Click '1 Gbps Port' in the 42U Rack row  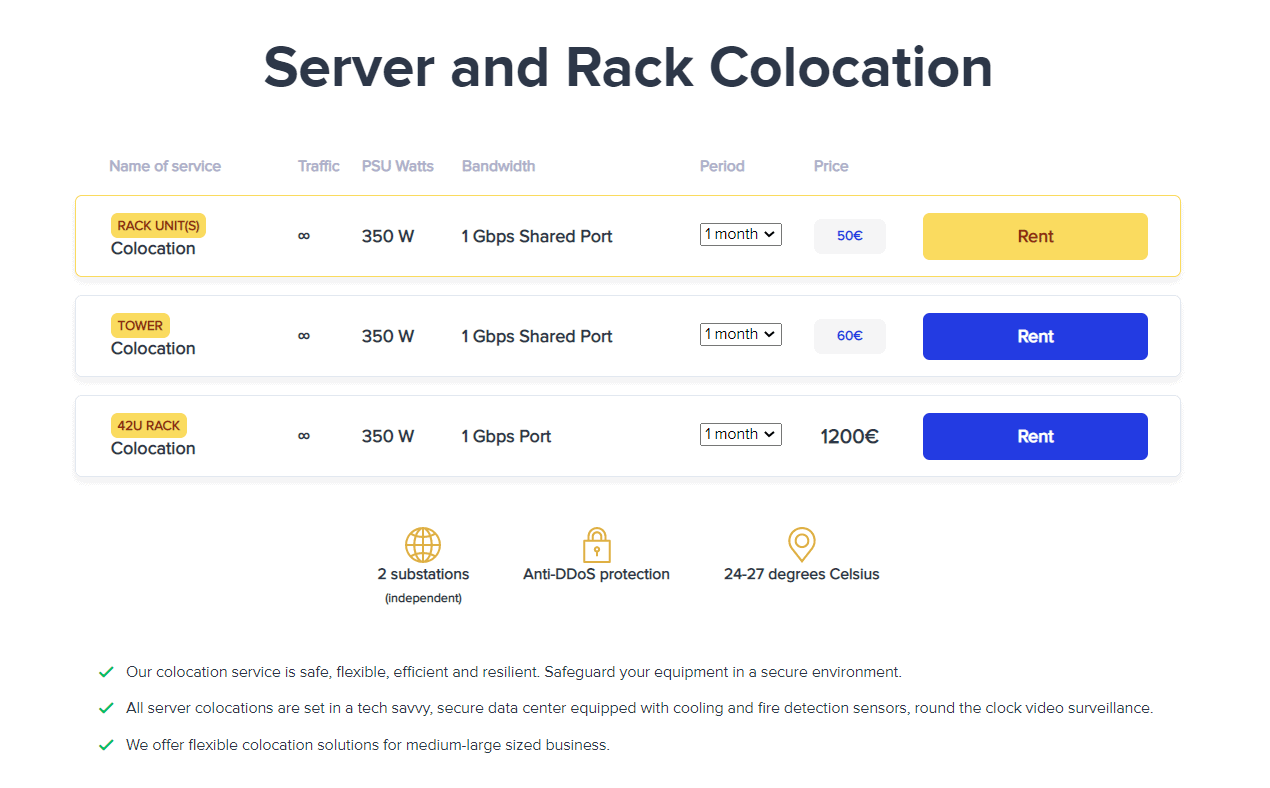tap(506, 436)
